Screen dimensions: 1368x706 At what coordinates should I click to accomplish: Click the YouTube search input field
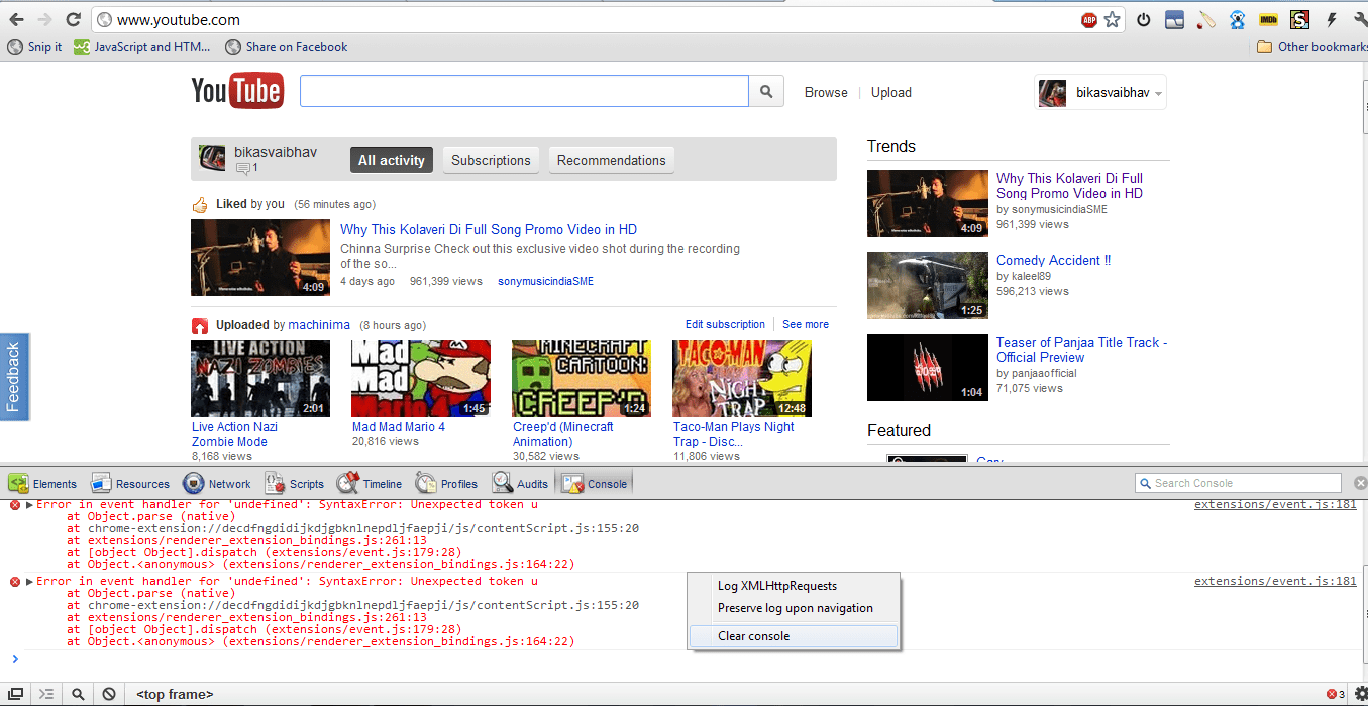[524, 92]
